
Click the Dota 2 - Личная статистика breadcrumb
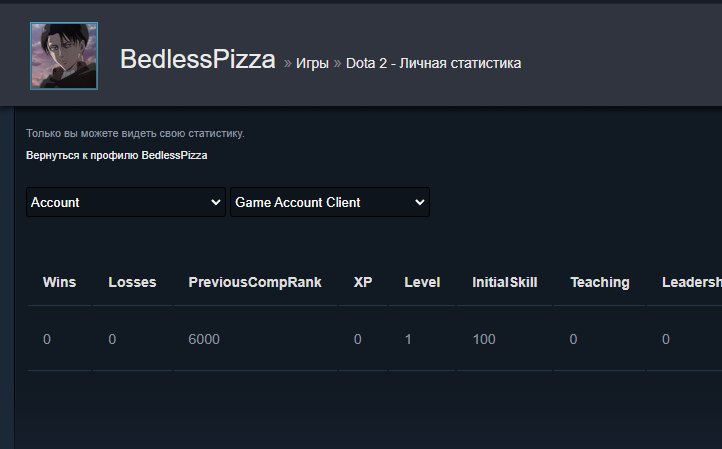click(433, 63)
